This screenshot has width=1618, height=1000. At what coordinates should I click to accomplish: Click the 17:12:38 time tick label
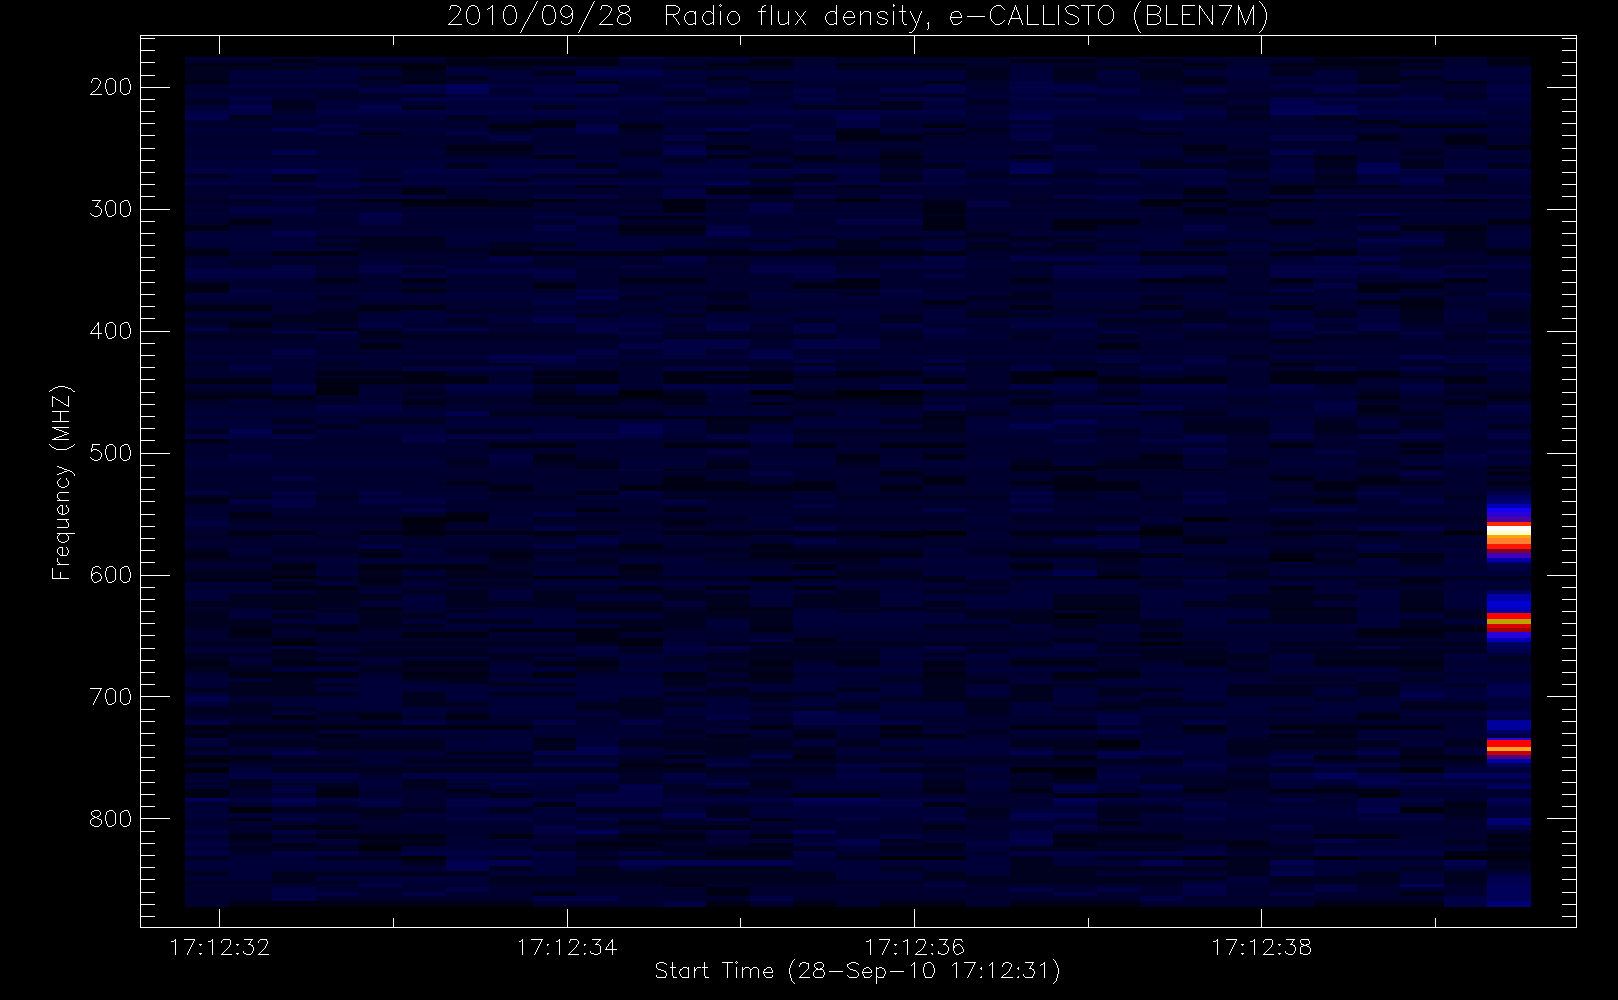1261,947
